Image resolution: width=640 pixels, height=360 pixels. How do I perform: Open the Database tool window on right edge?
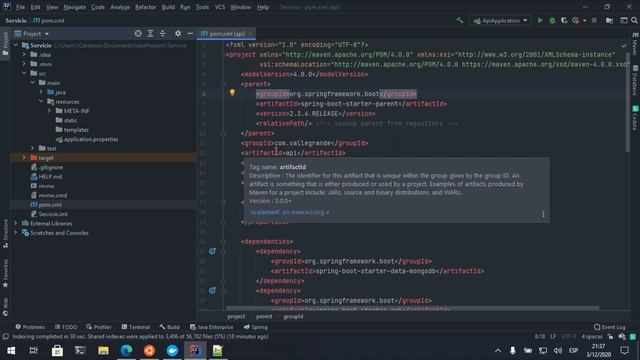tap(635, 80)
